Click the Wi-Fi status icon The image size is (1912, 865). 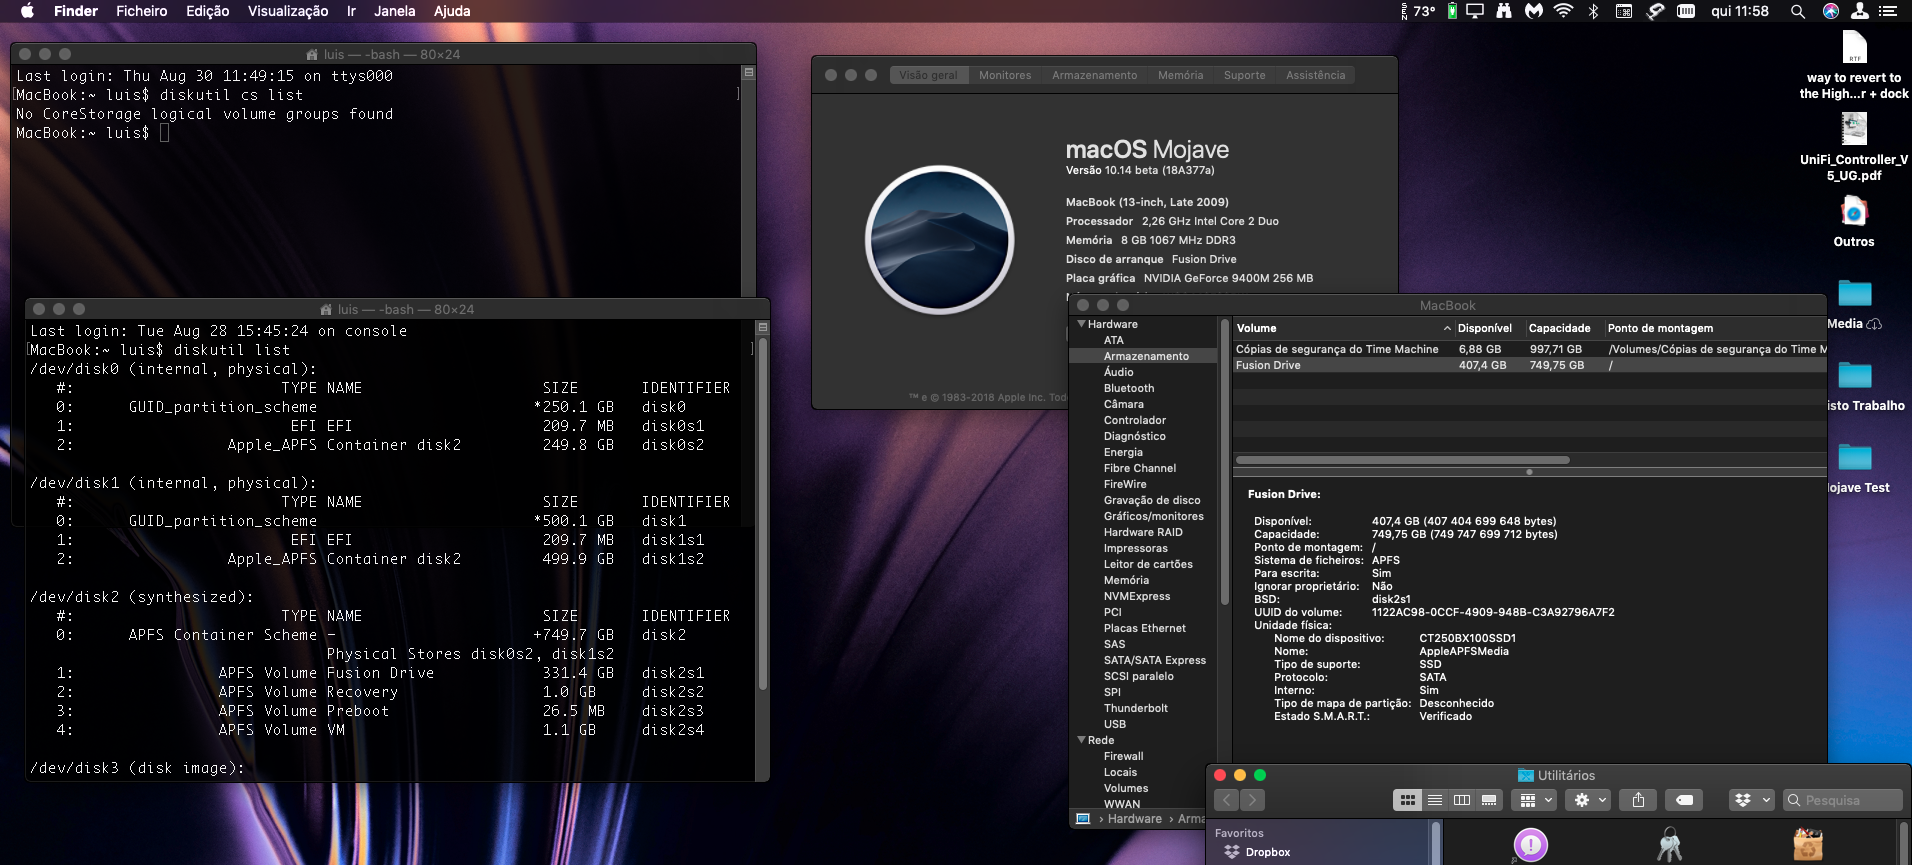click(x=1564, y=11)
